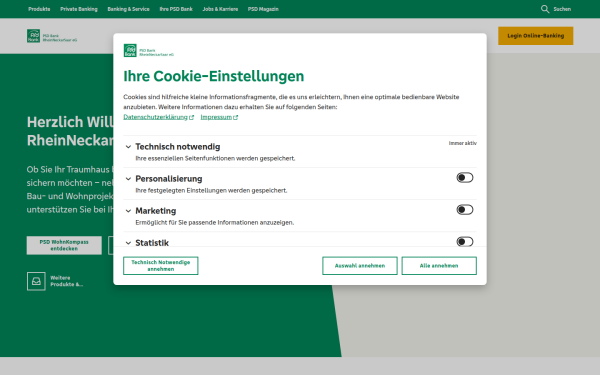The image size is (600, 375).
Task: Click the 'Immer aktiv' label
Action: tap(463, 143)
